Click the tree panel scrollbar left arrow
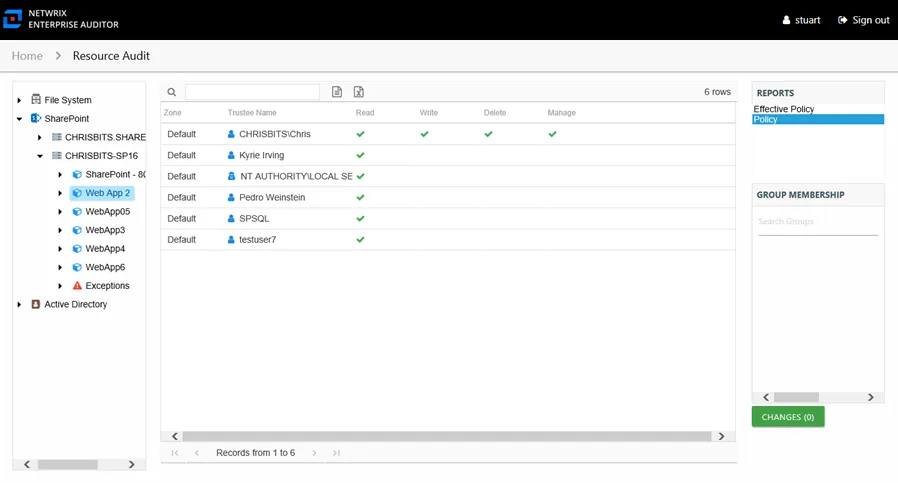This screenshot has height=483, width=898. coord(26,465)
